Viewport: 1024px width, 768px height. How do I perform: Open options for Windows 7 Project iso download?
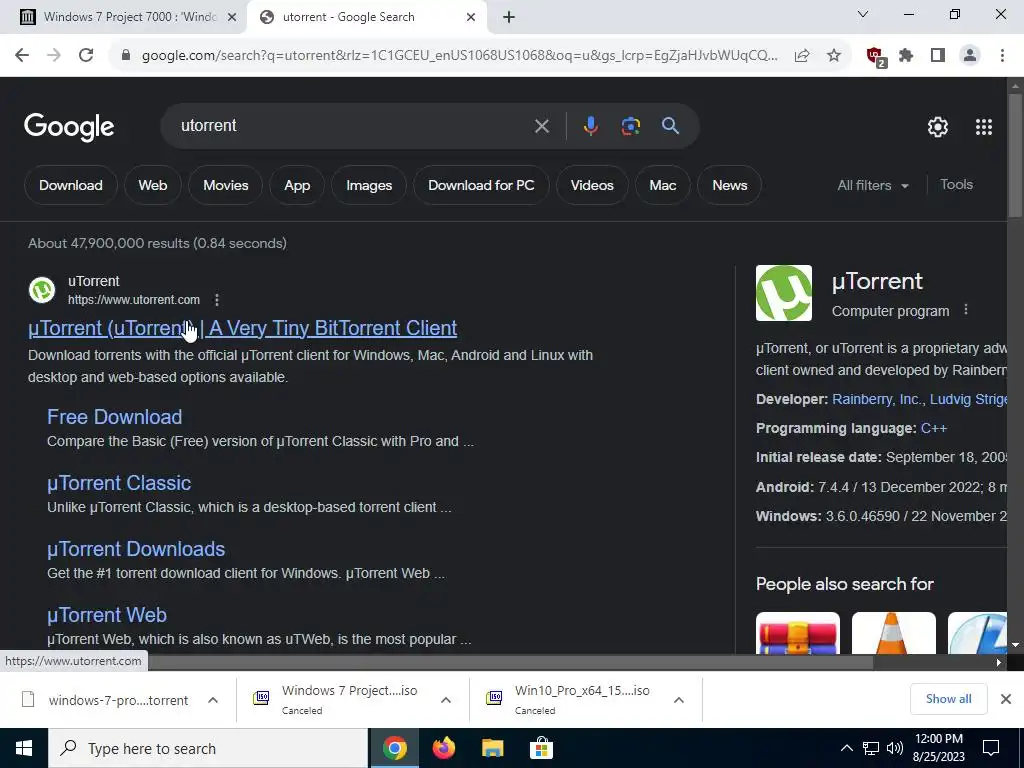click(x=446, y=700)
